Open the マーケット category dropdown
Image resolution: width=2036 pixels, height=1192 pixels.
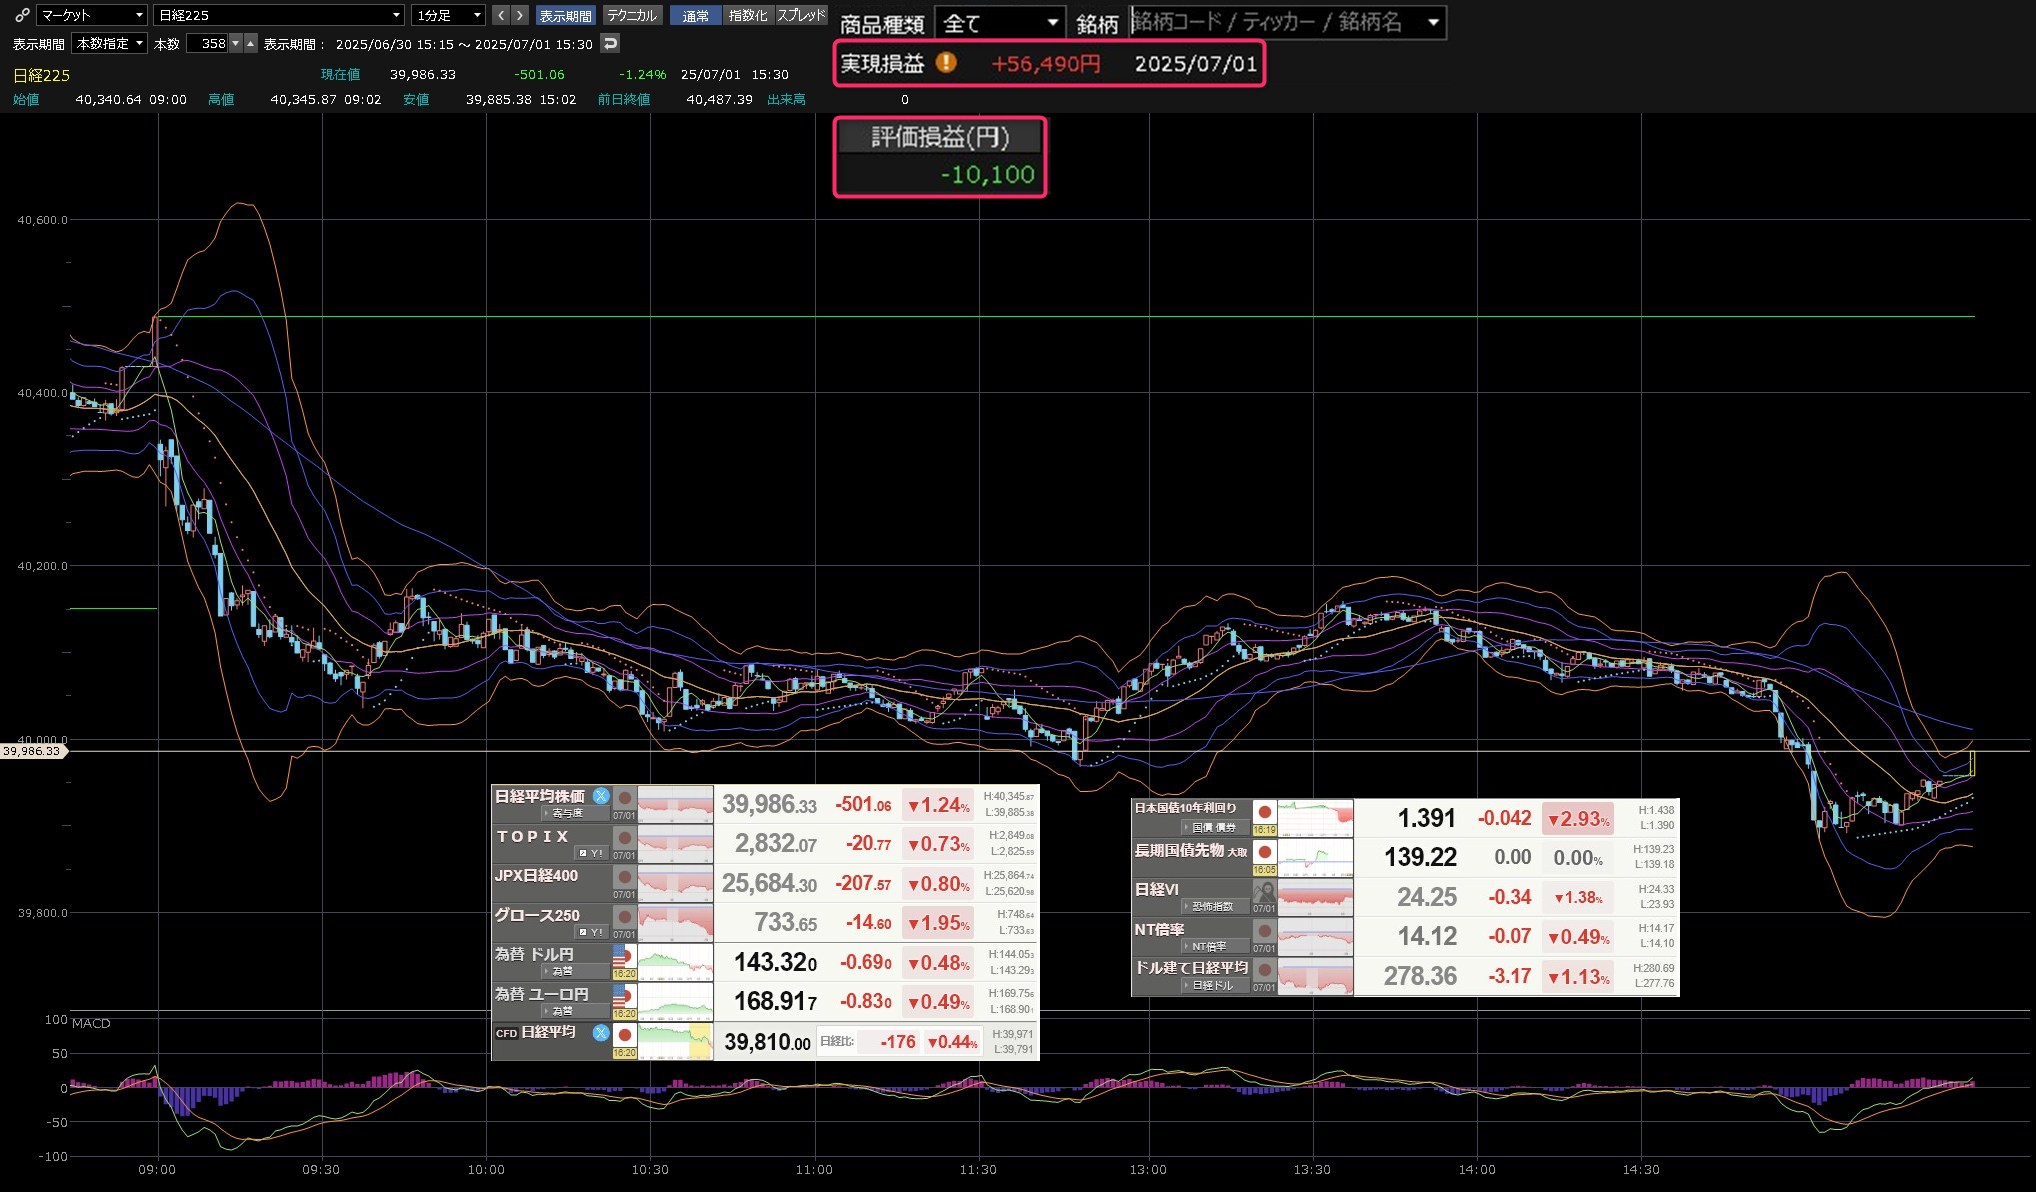click(x=92, y=15)
